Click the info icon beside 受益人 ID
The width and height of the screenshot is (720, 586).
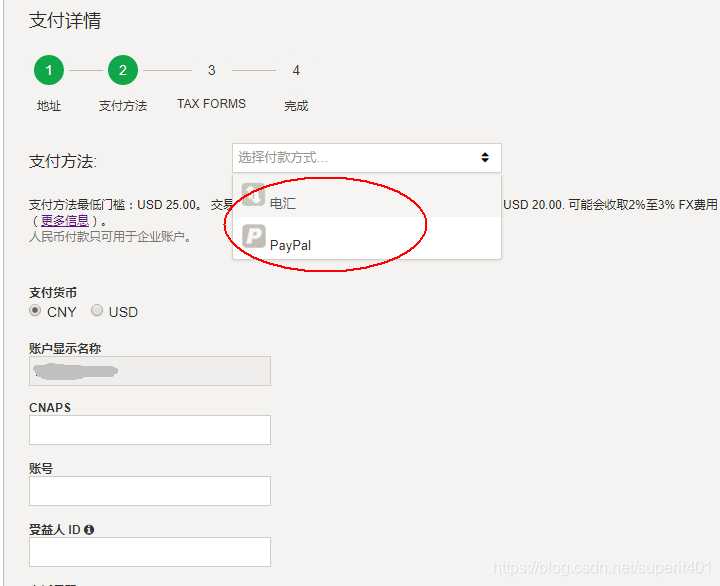click(89, 530)
